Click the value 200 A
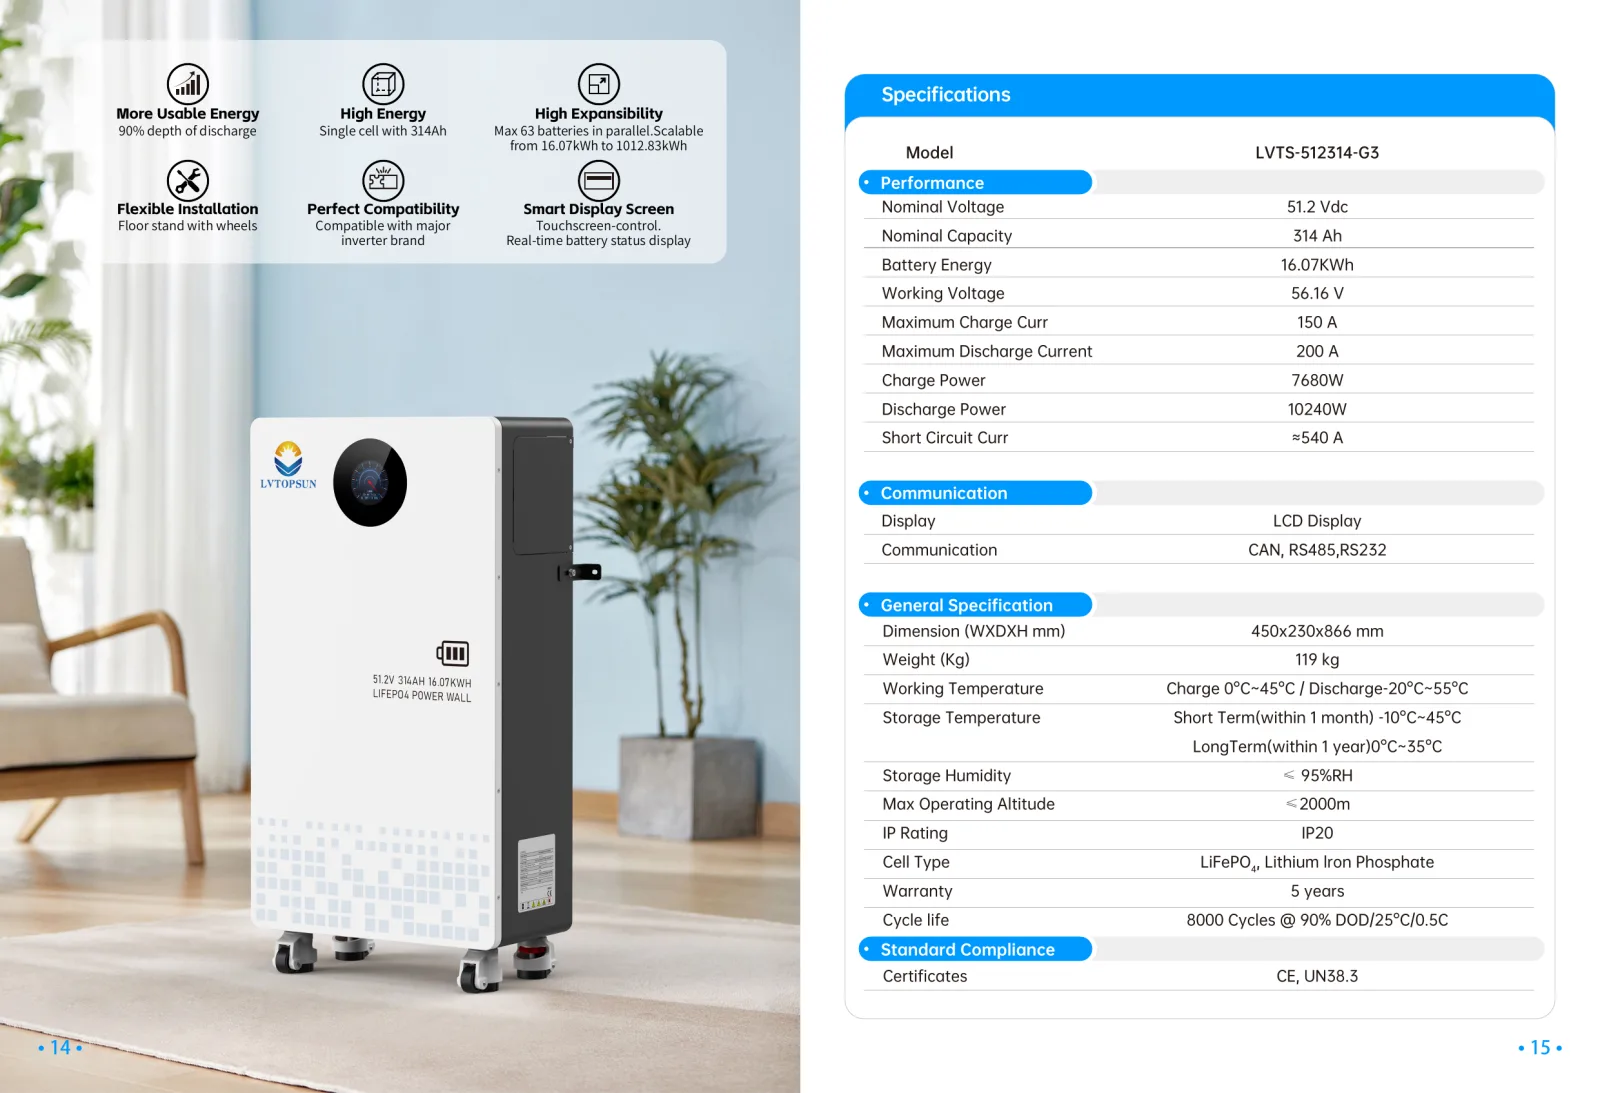The height and width of the screenshot is (1093, 1600). click(1317, 351)
